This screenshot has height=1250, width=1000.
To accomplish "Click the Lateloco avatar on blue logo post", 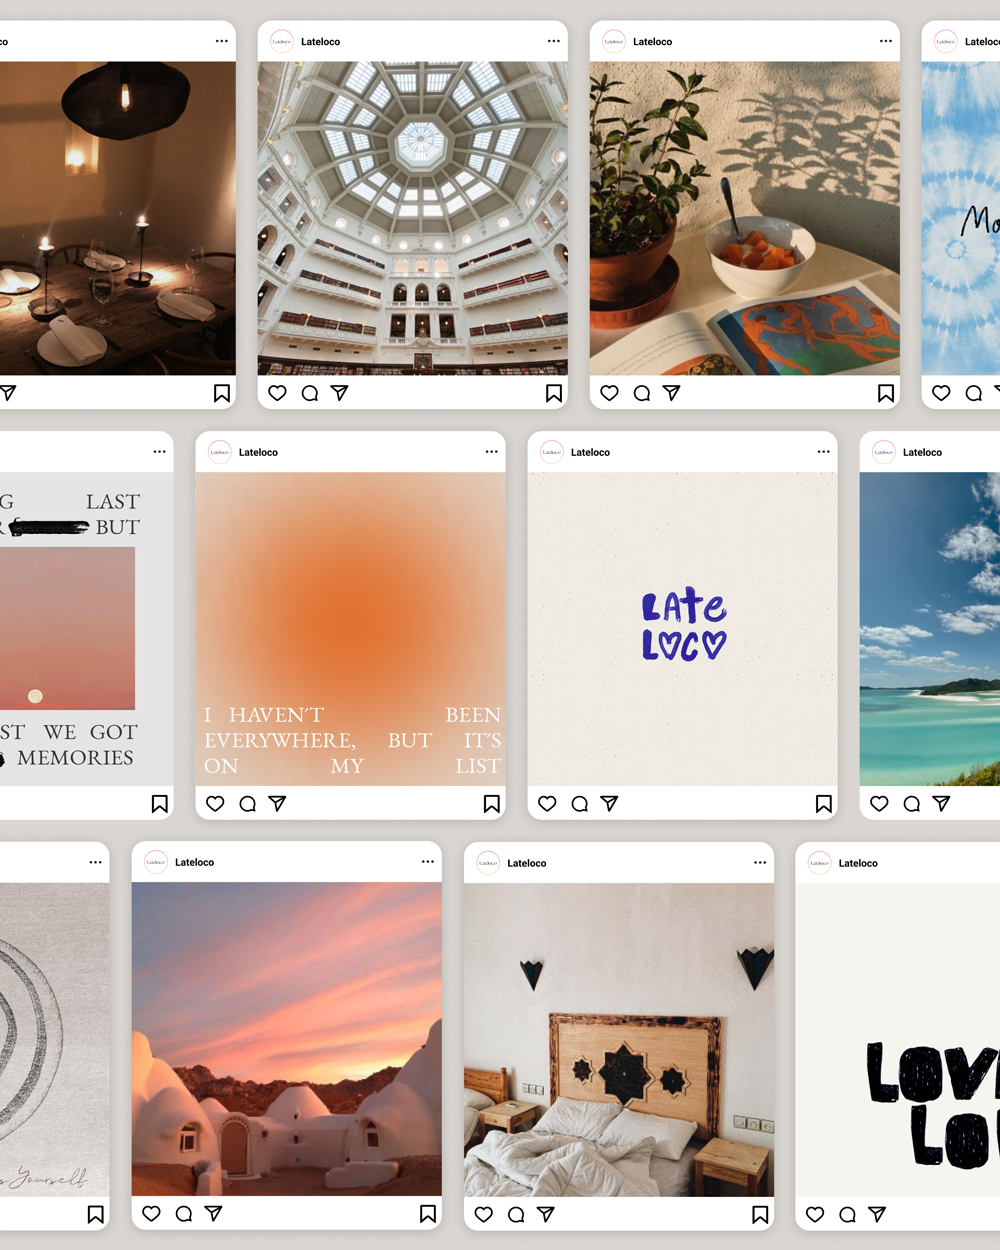I will 552,452.
